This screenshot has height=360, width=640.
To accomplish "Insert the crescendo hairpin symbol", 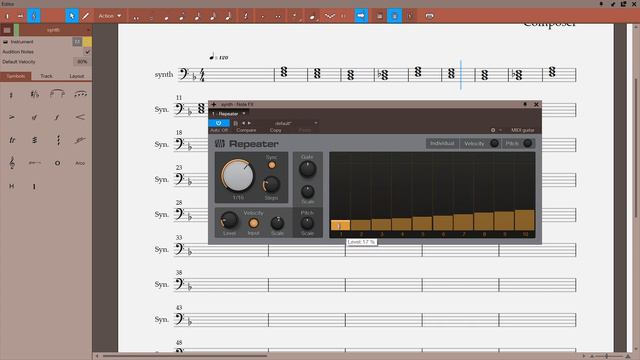I will tap(80, 117).
